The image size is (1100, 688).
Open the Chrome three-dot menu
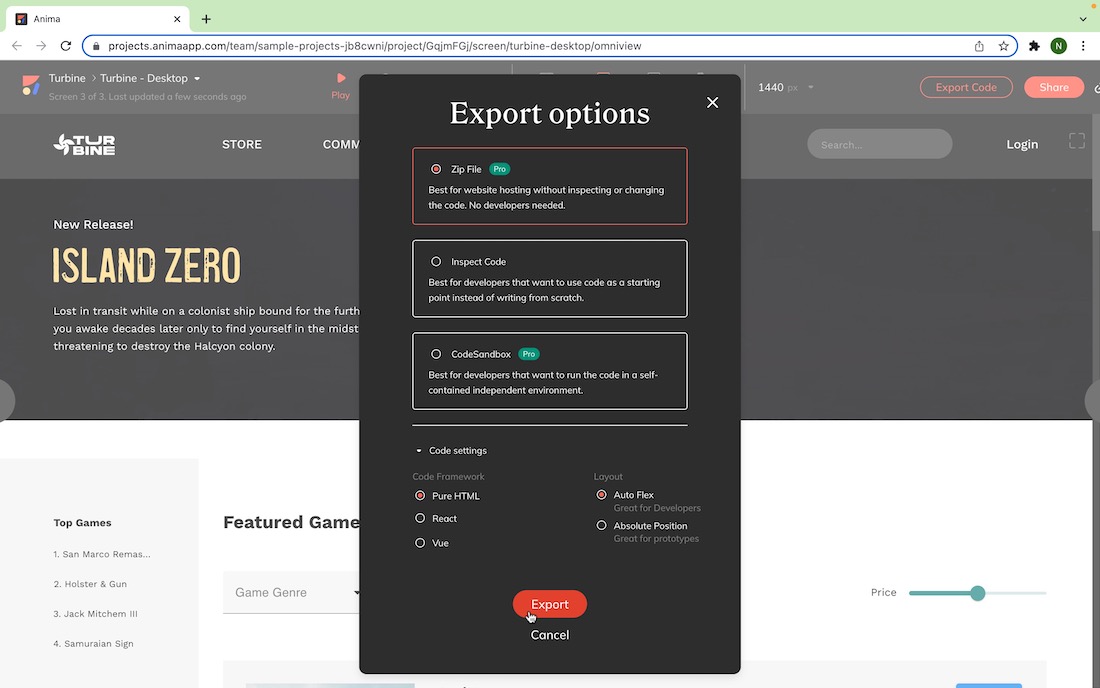tap(1083, 46)
